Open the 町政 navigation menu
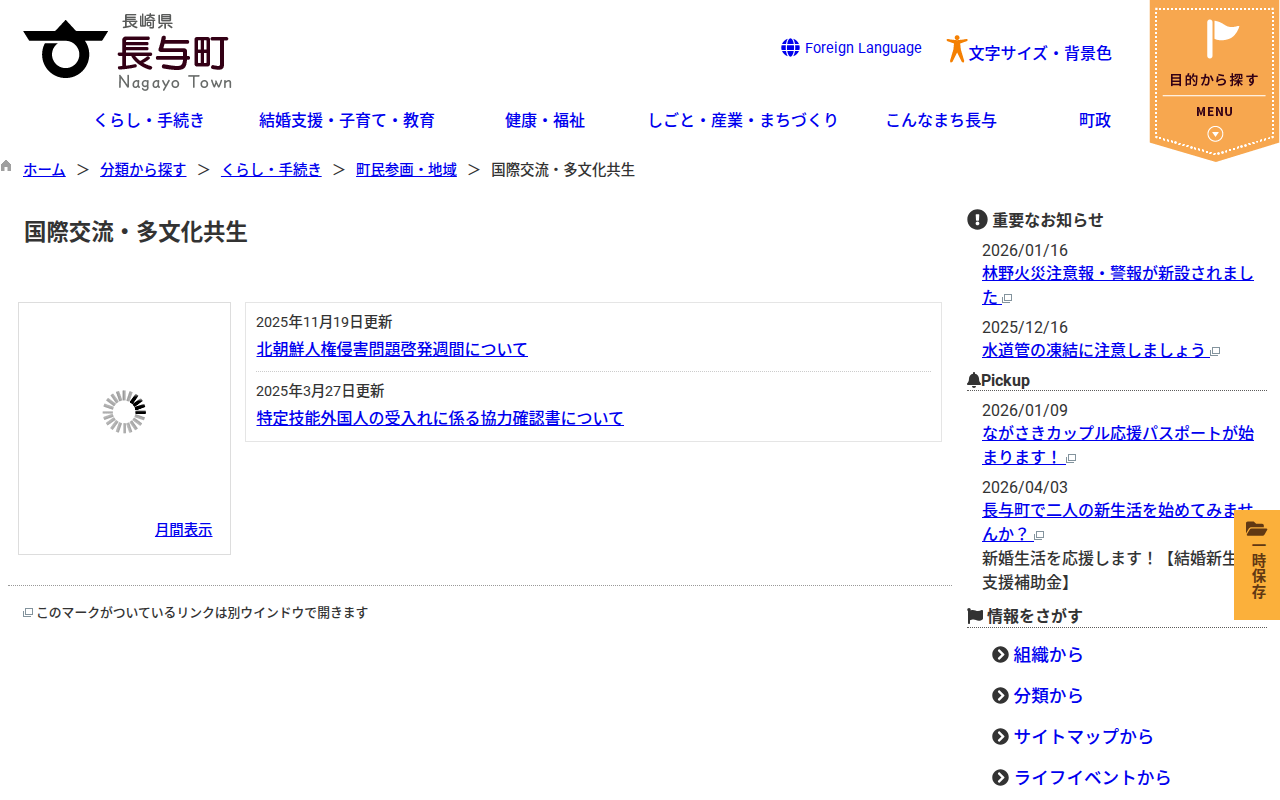This screenshot has width=1280, height=800. (1095, 121)
